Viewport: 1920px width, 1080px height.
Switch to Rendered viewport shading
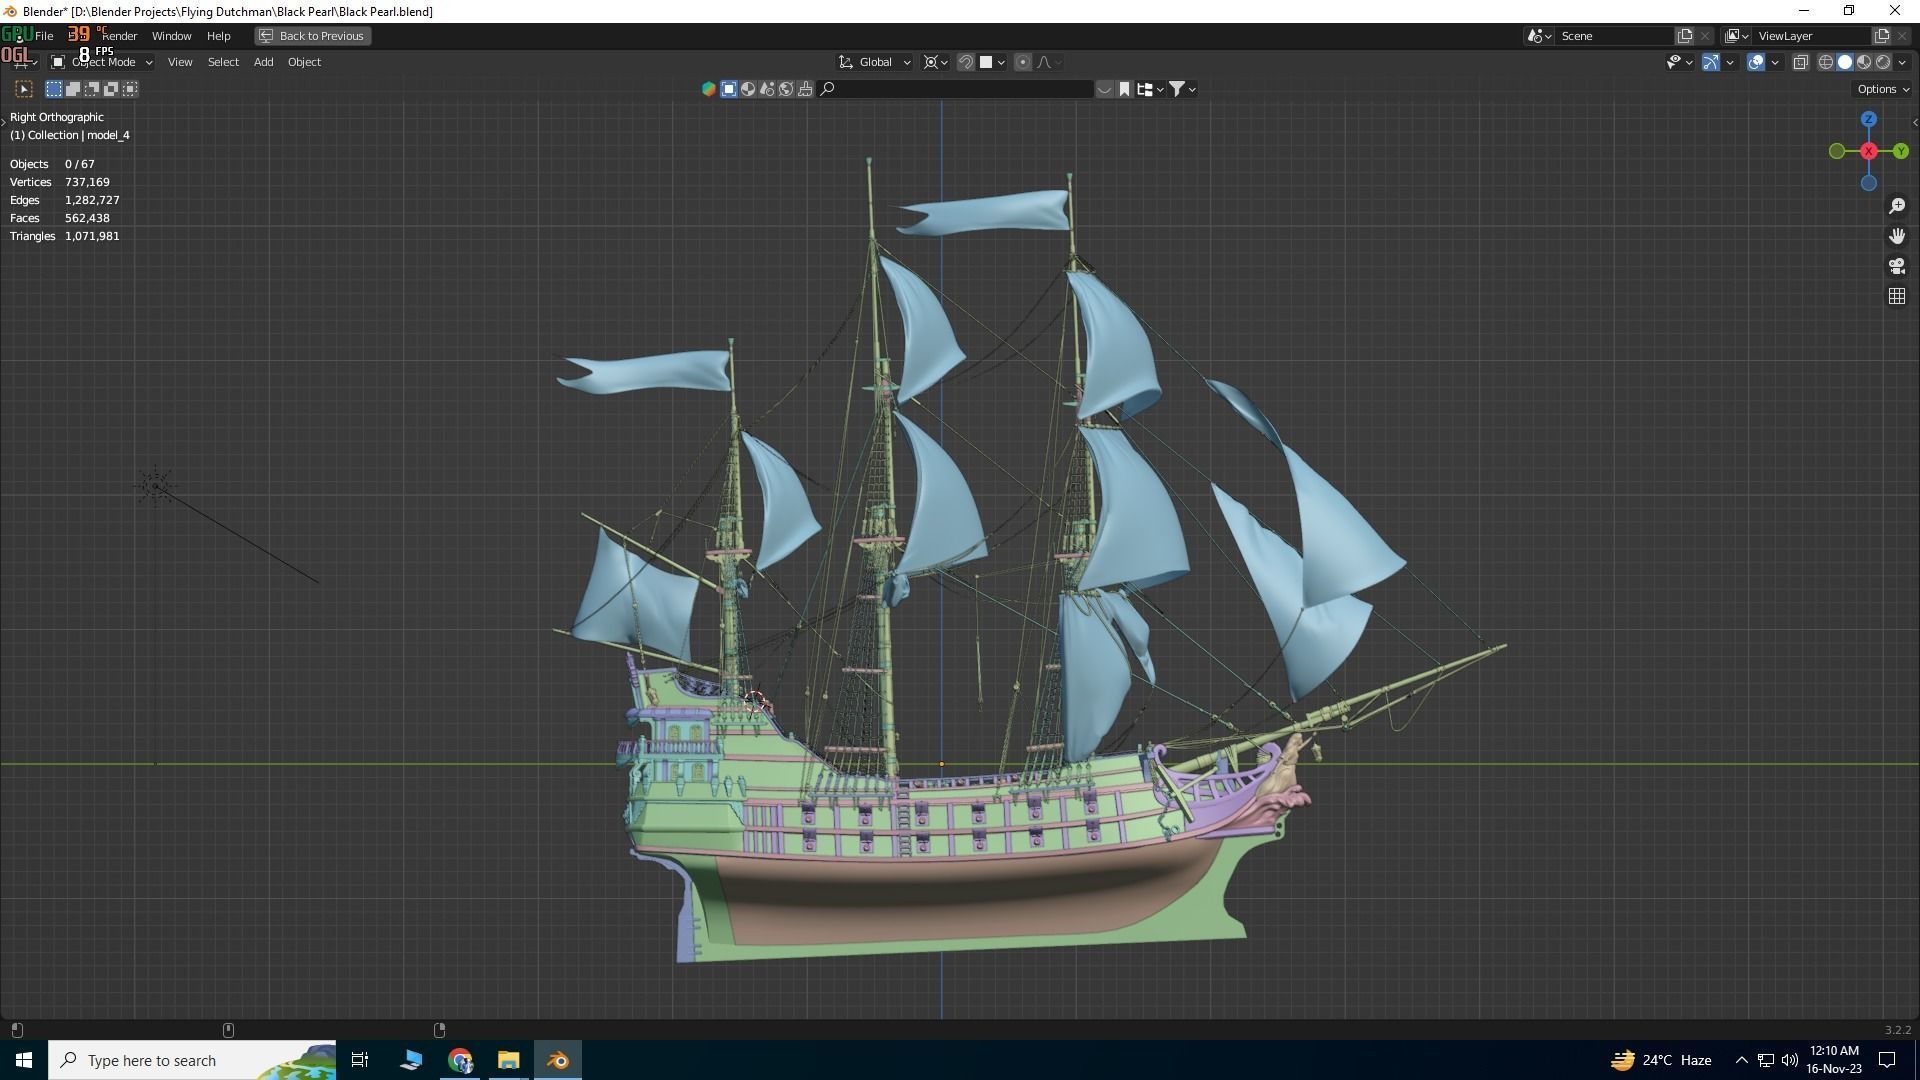point(1883,62)
